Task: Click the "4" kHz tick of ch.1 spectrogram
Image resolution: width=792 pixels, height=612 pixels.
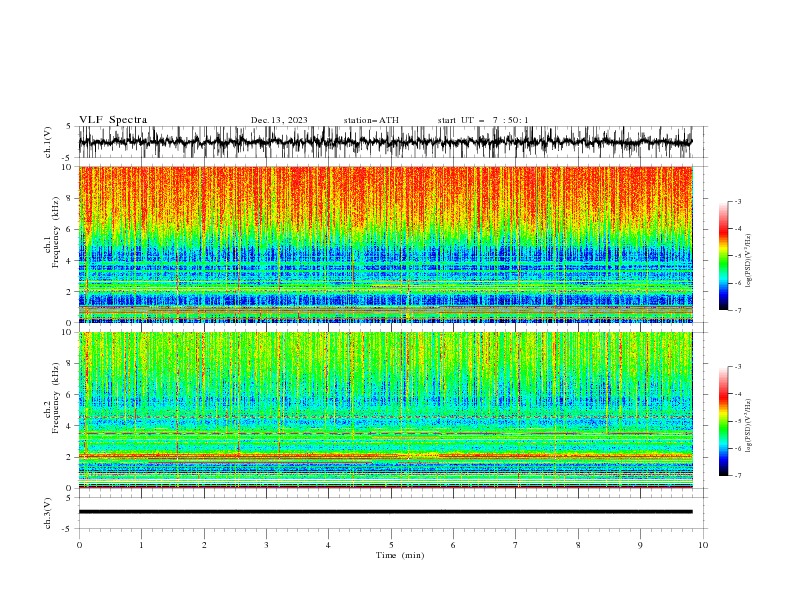Action: click(70, 261)
